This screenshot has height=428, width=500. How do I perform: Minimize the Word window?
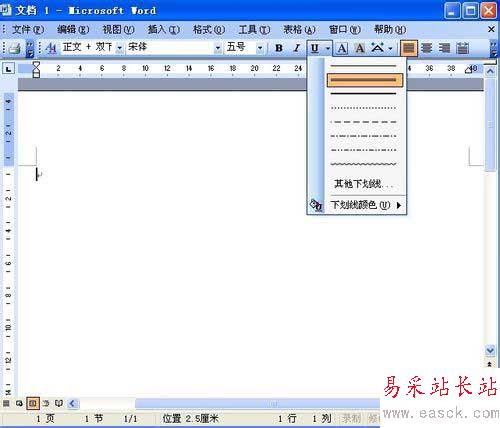coord(452,11)
